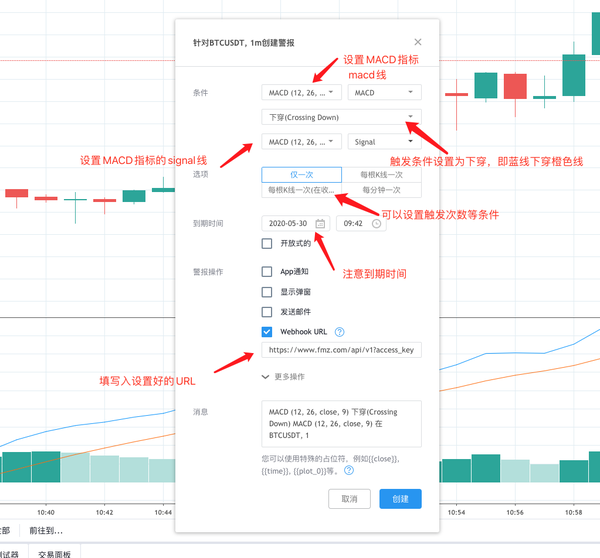Image resolution: width=600 pixels, height=558 pixels.
Task: Open the Signal line dropdown
Action: point(384,142)
